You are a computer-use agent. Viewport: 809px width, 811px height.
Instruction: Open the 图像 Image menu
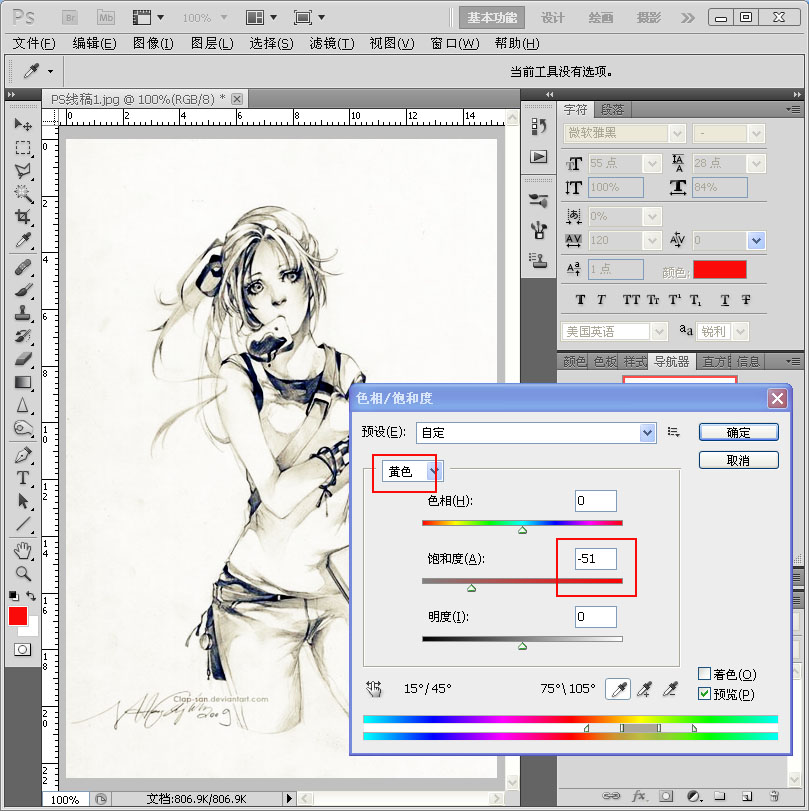point(153,43)
